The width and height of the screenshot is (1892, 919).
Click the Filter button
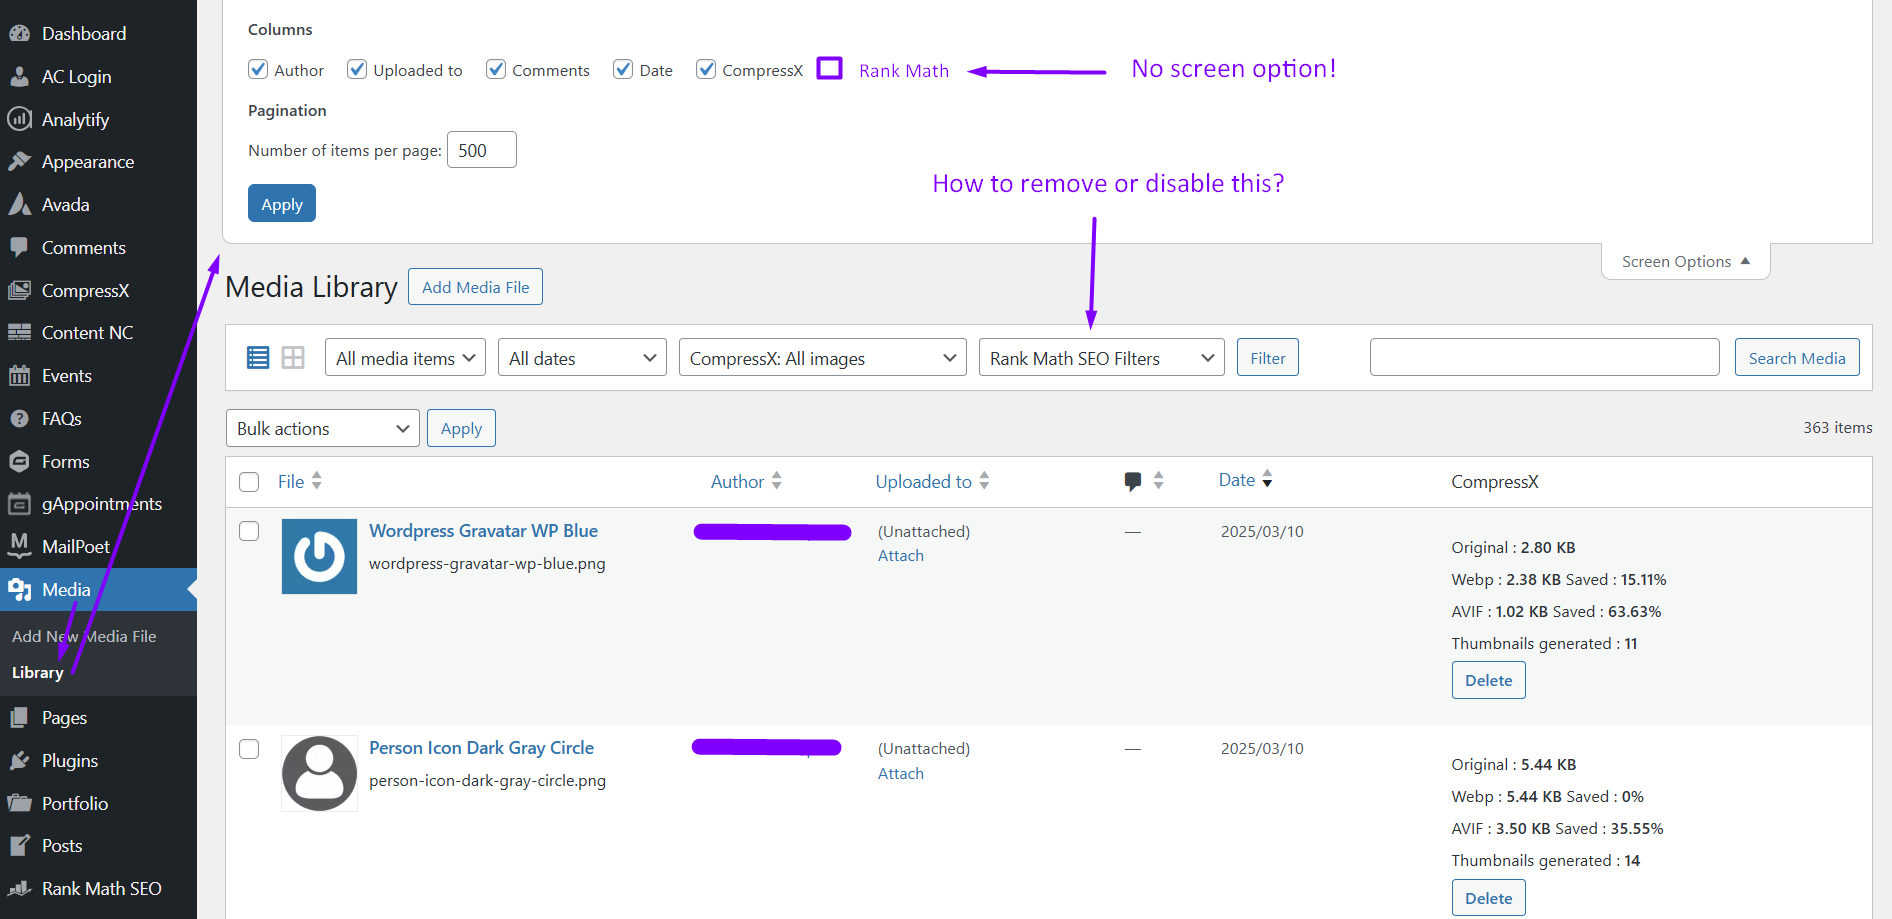pyautogui.click(x=1268, y=358)
